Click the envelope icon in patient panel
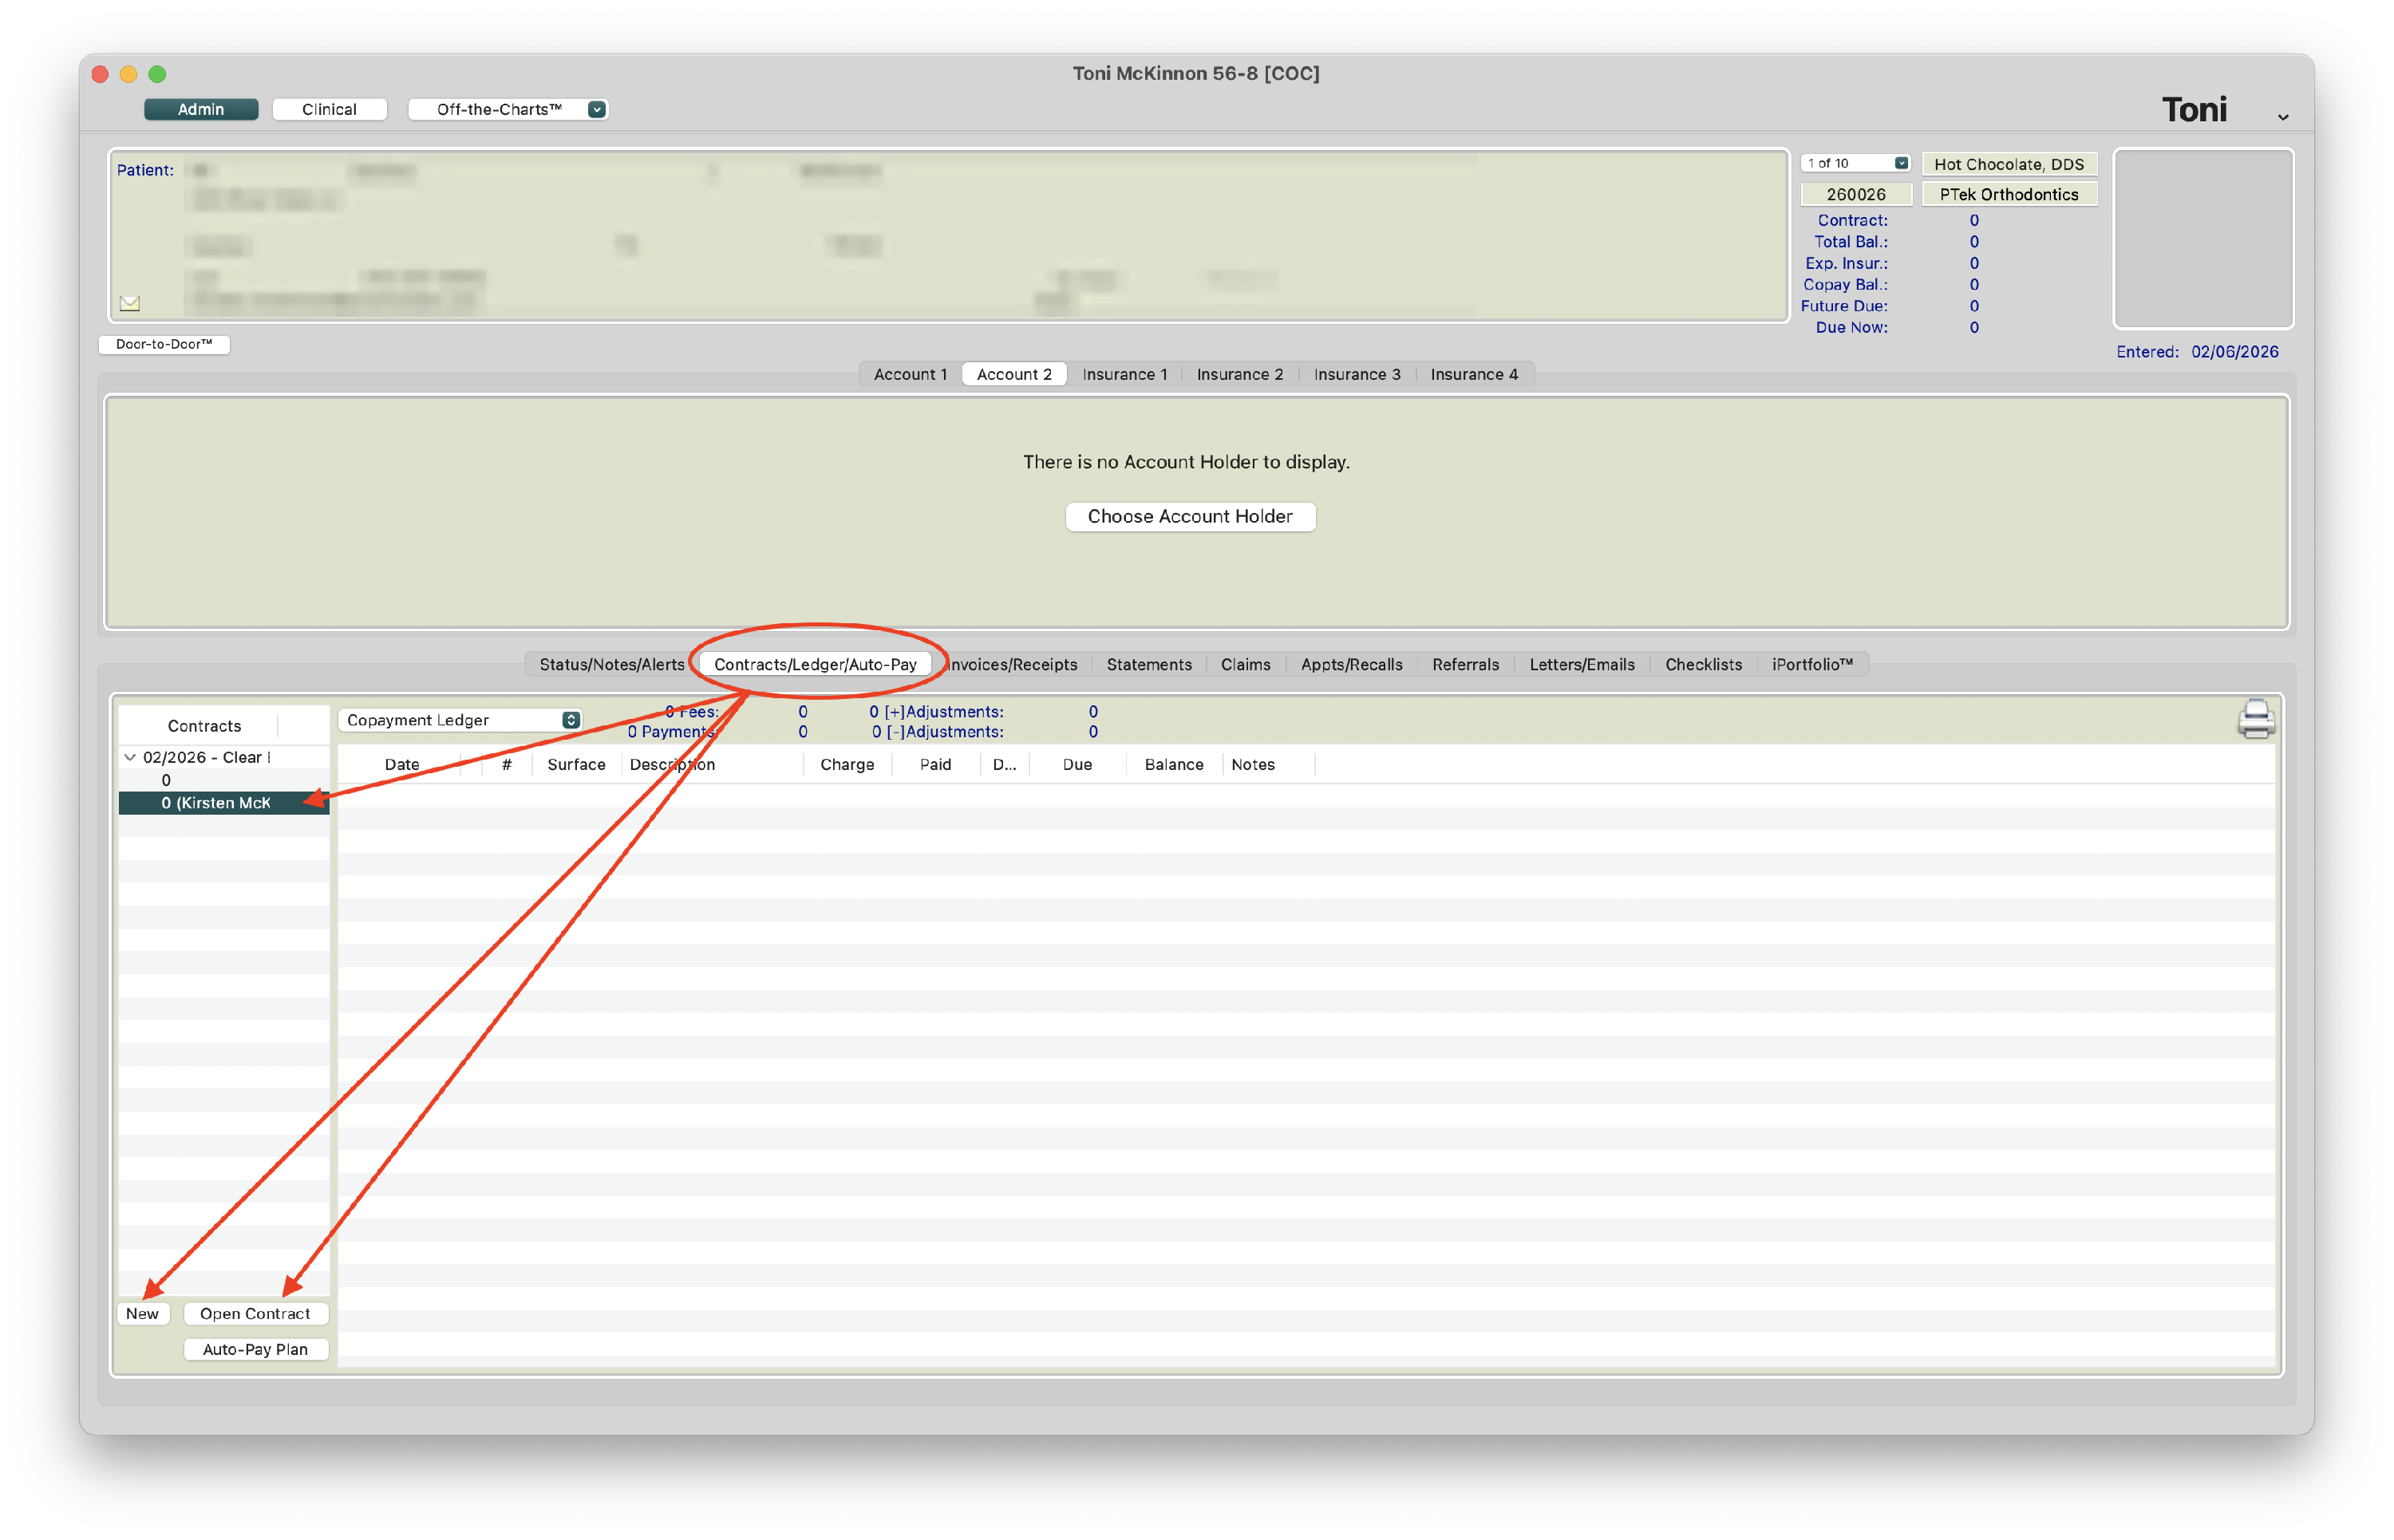This screenshot has width=2394, height=1540. click(130, 303)
